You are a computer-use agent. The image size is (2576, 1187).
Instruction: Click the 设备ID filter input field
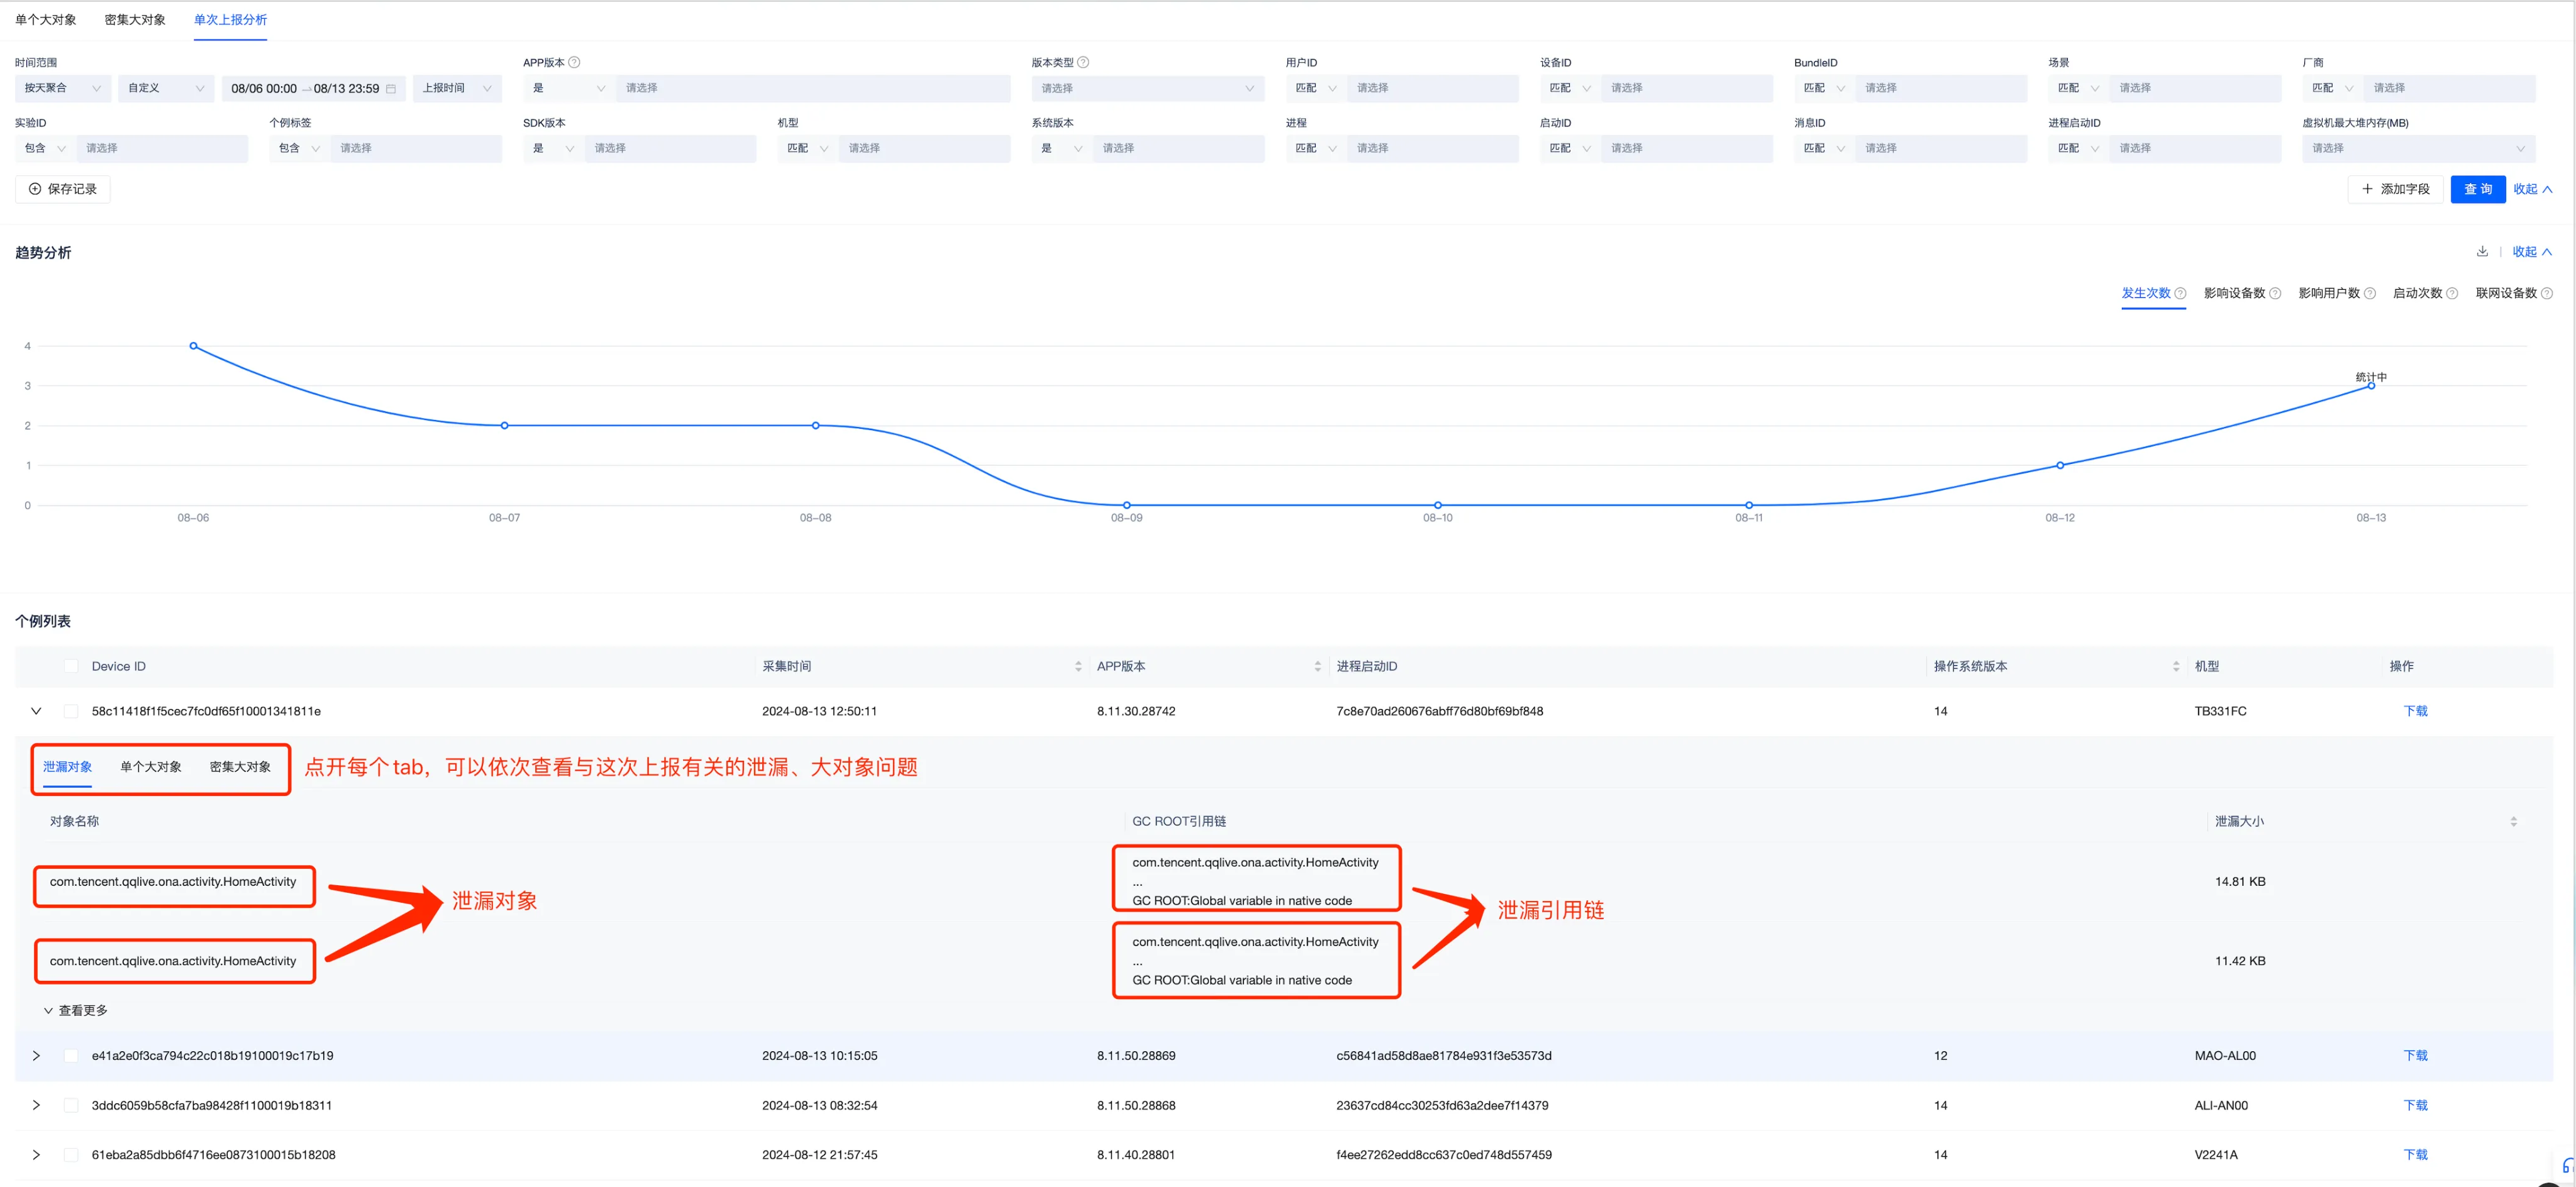tap(1686, 88)
